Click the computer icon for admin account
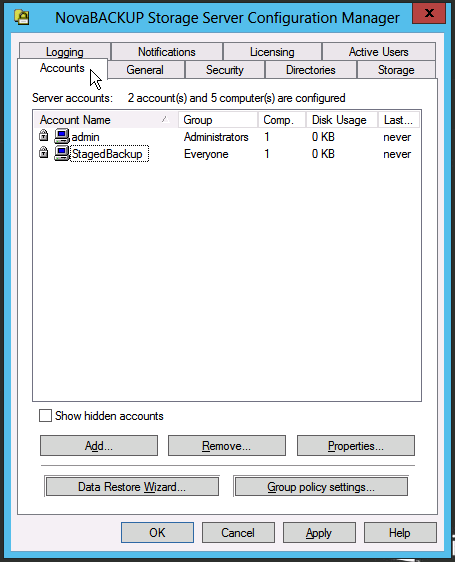Screen dimensions: 455x562 pos(62,136)
